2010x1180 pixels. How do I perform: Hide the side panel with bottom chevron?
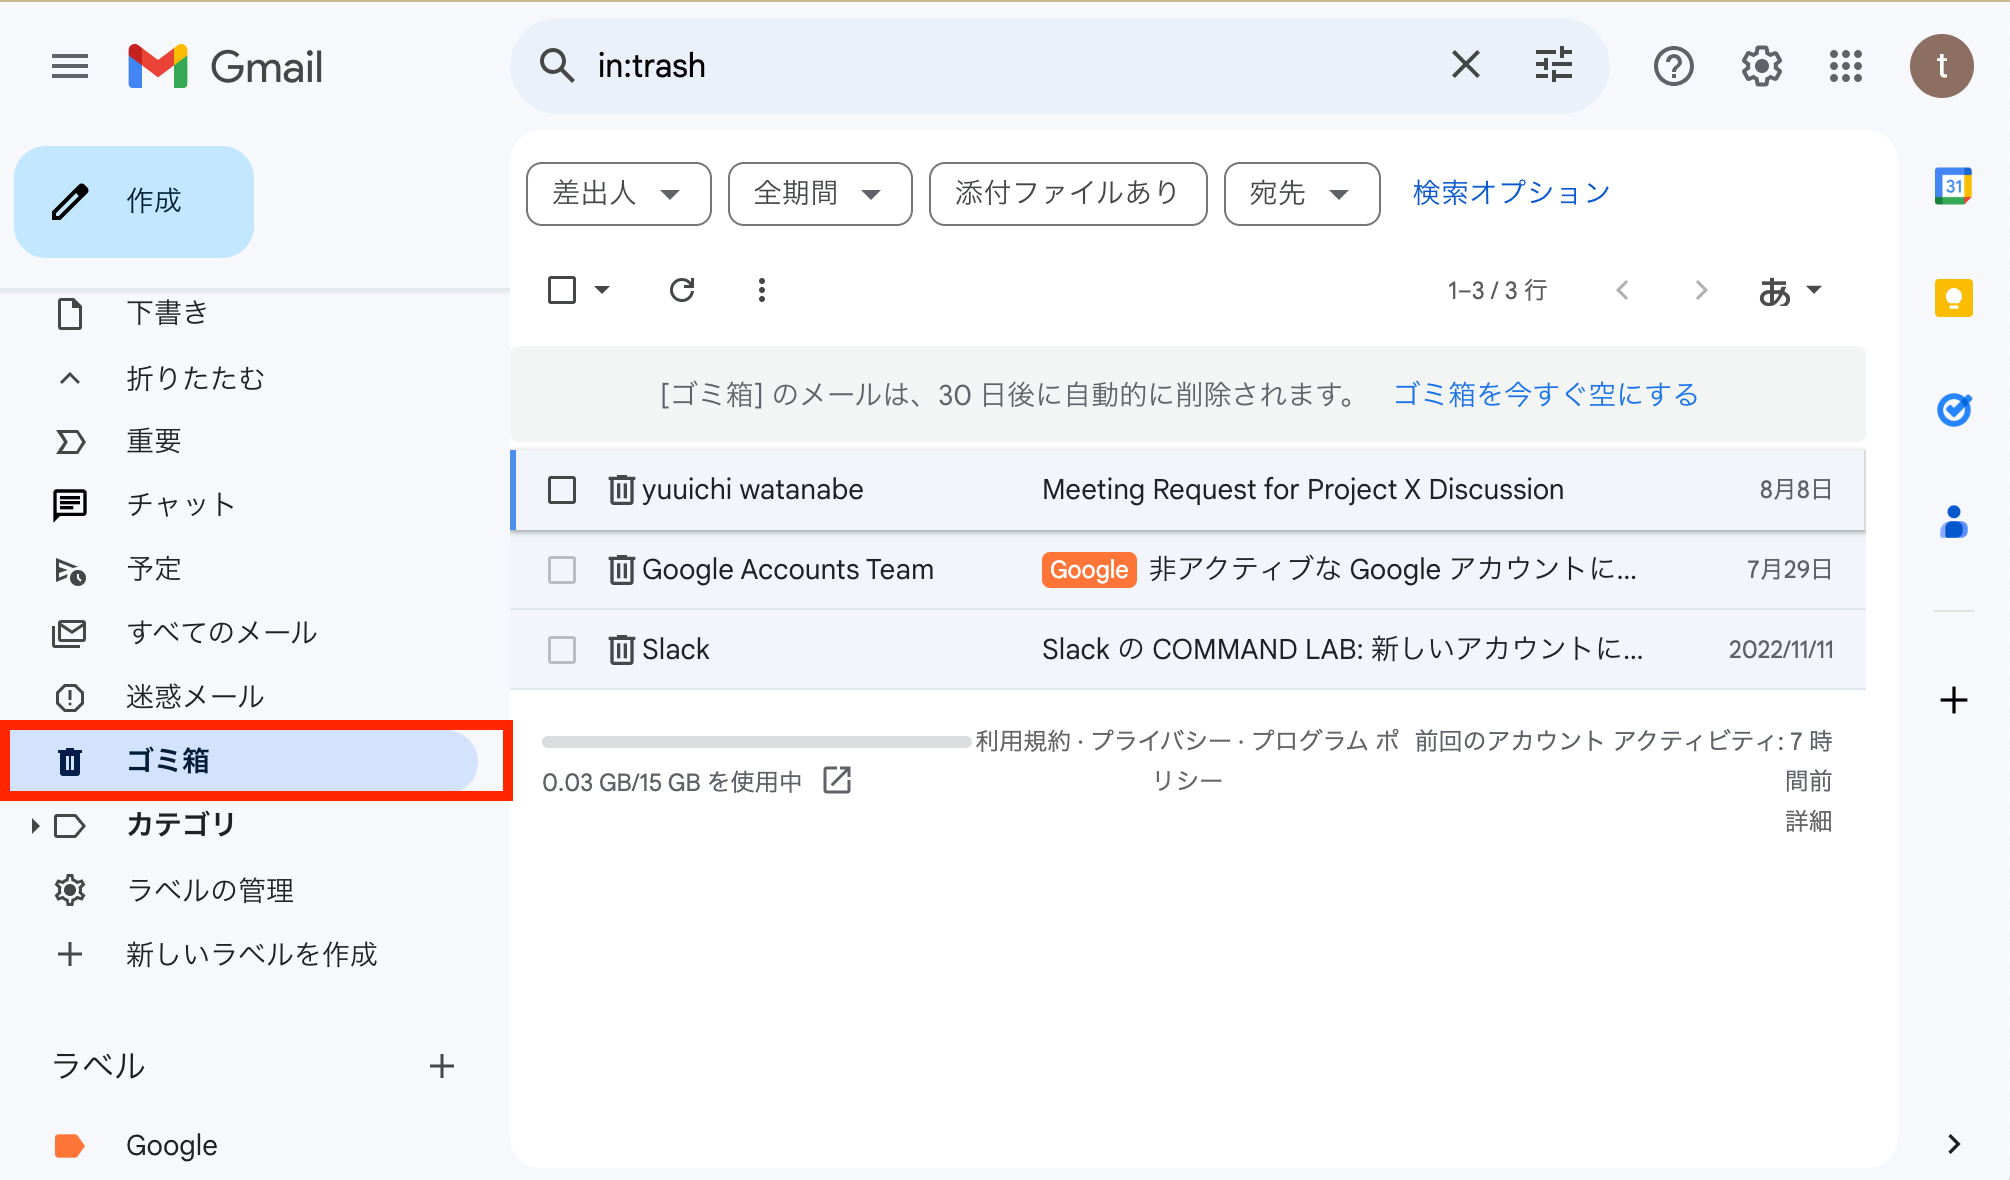click(x=1954, y=1144)
